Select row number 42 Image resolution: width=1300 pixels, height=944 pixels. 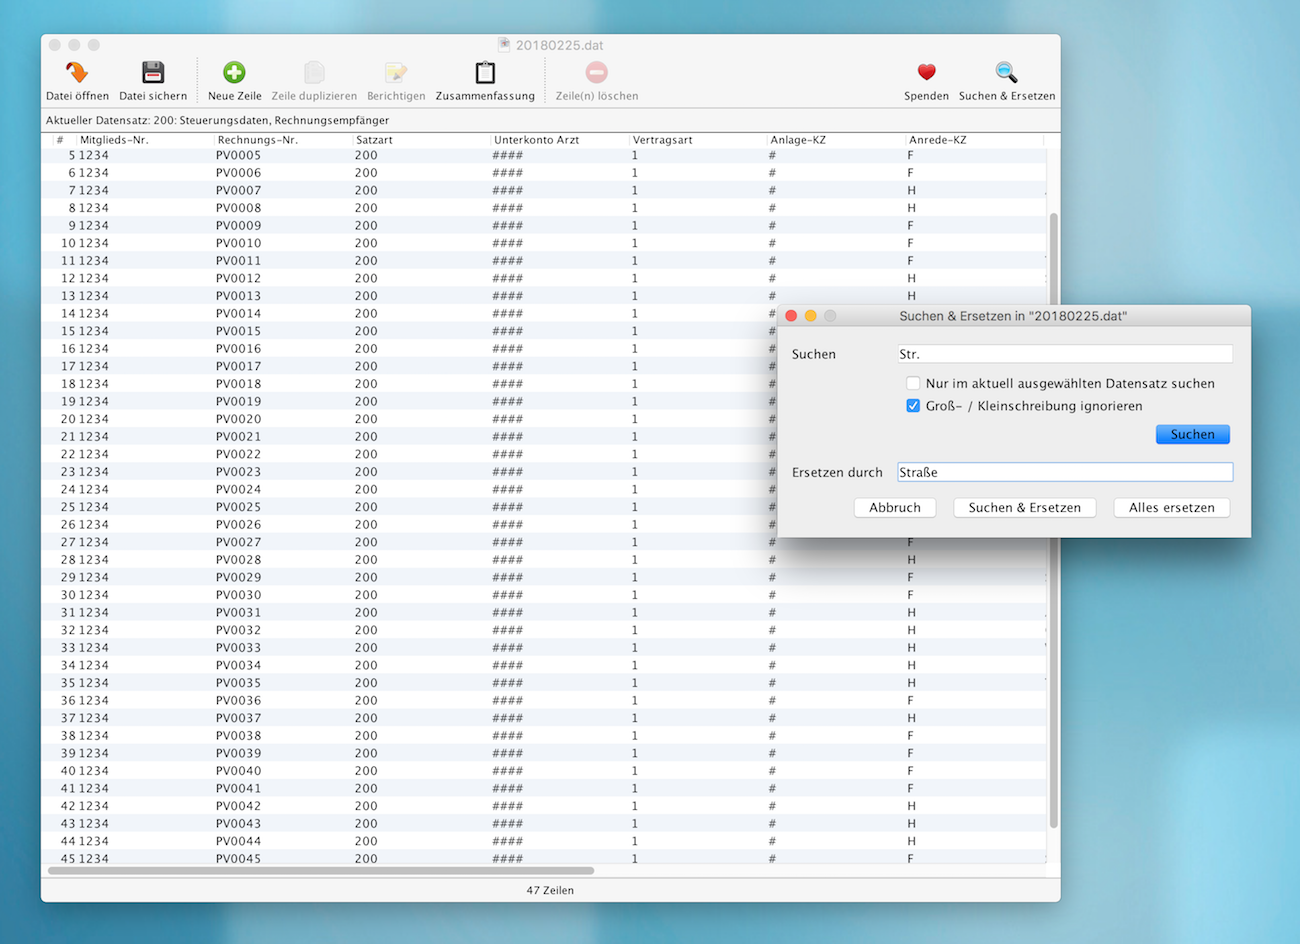[x=68, y=806]
